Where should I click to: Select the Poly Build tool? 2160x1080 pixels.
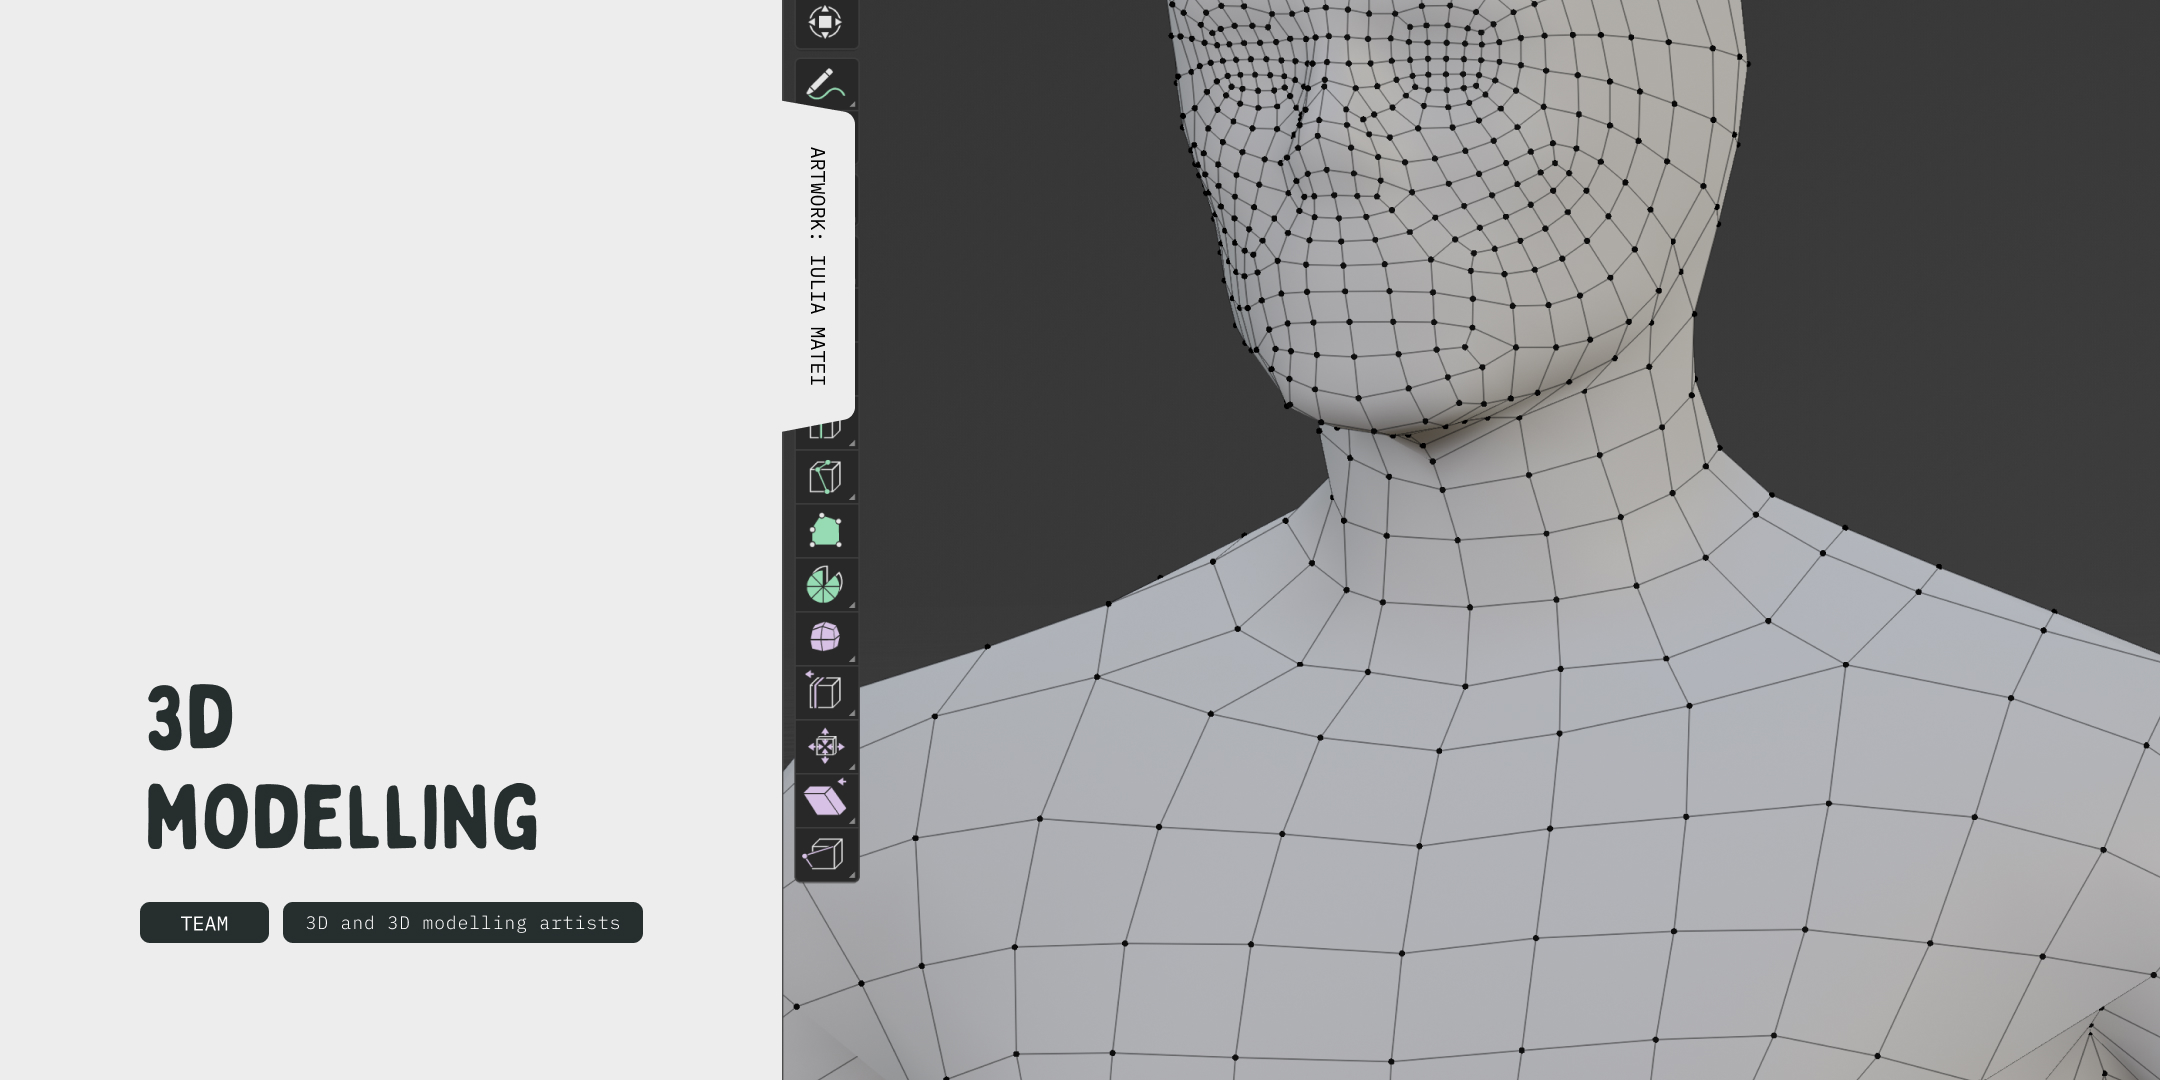pyautogui.click(x=826, y=531)
